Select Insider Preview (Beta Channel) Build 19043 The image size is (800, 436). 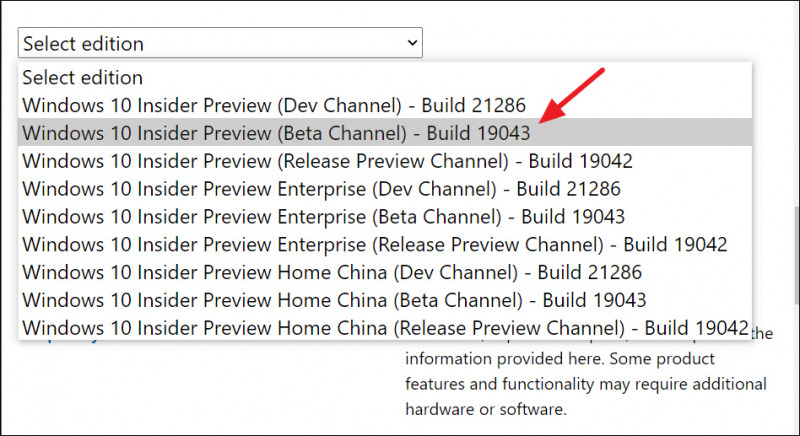pyautogui.click(x=385, y=133)
